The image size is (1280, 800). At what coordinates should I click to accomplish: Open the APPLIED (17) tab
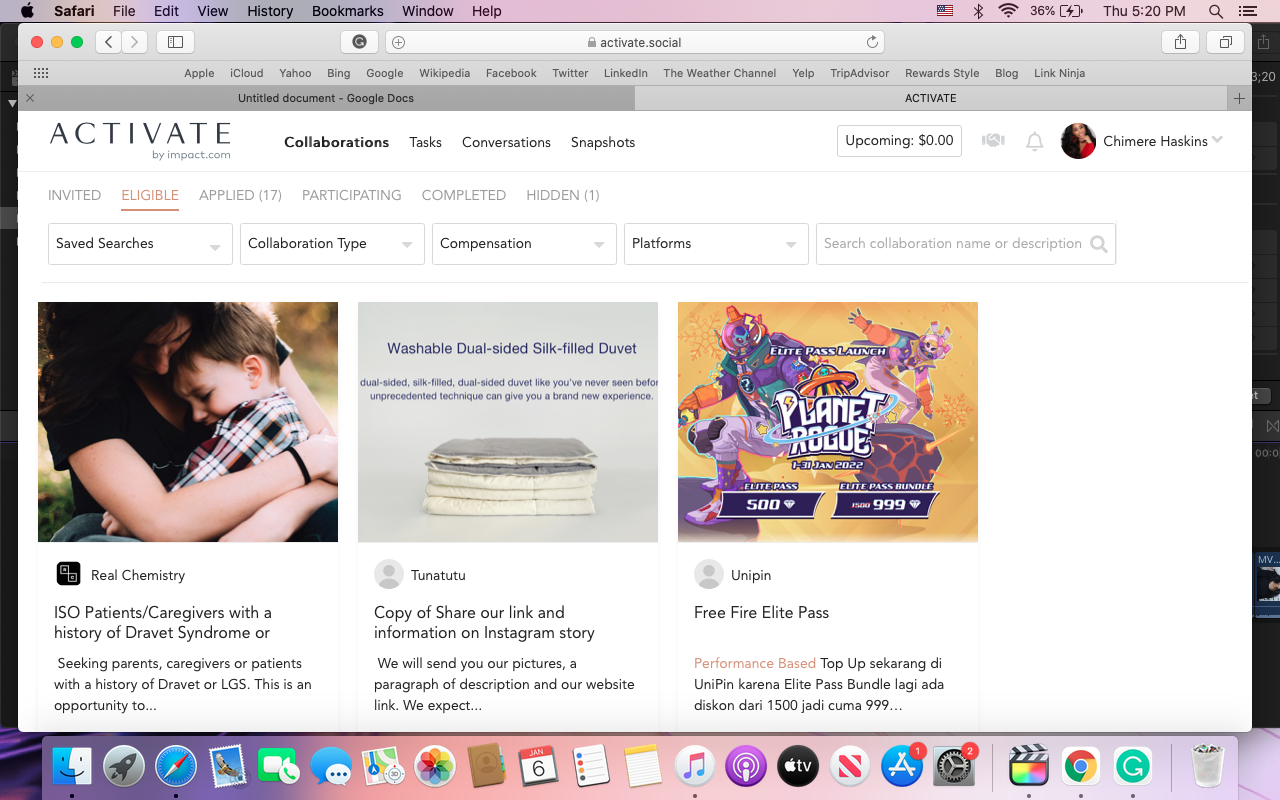(240, 195)
